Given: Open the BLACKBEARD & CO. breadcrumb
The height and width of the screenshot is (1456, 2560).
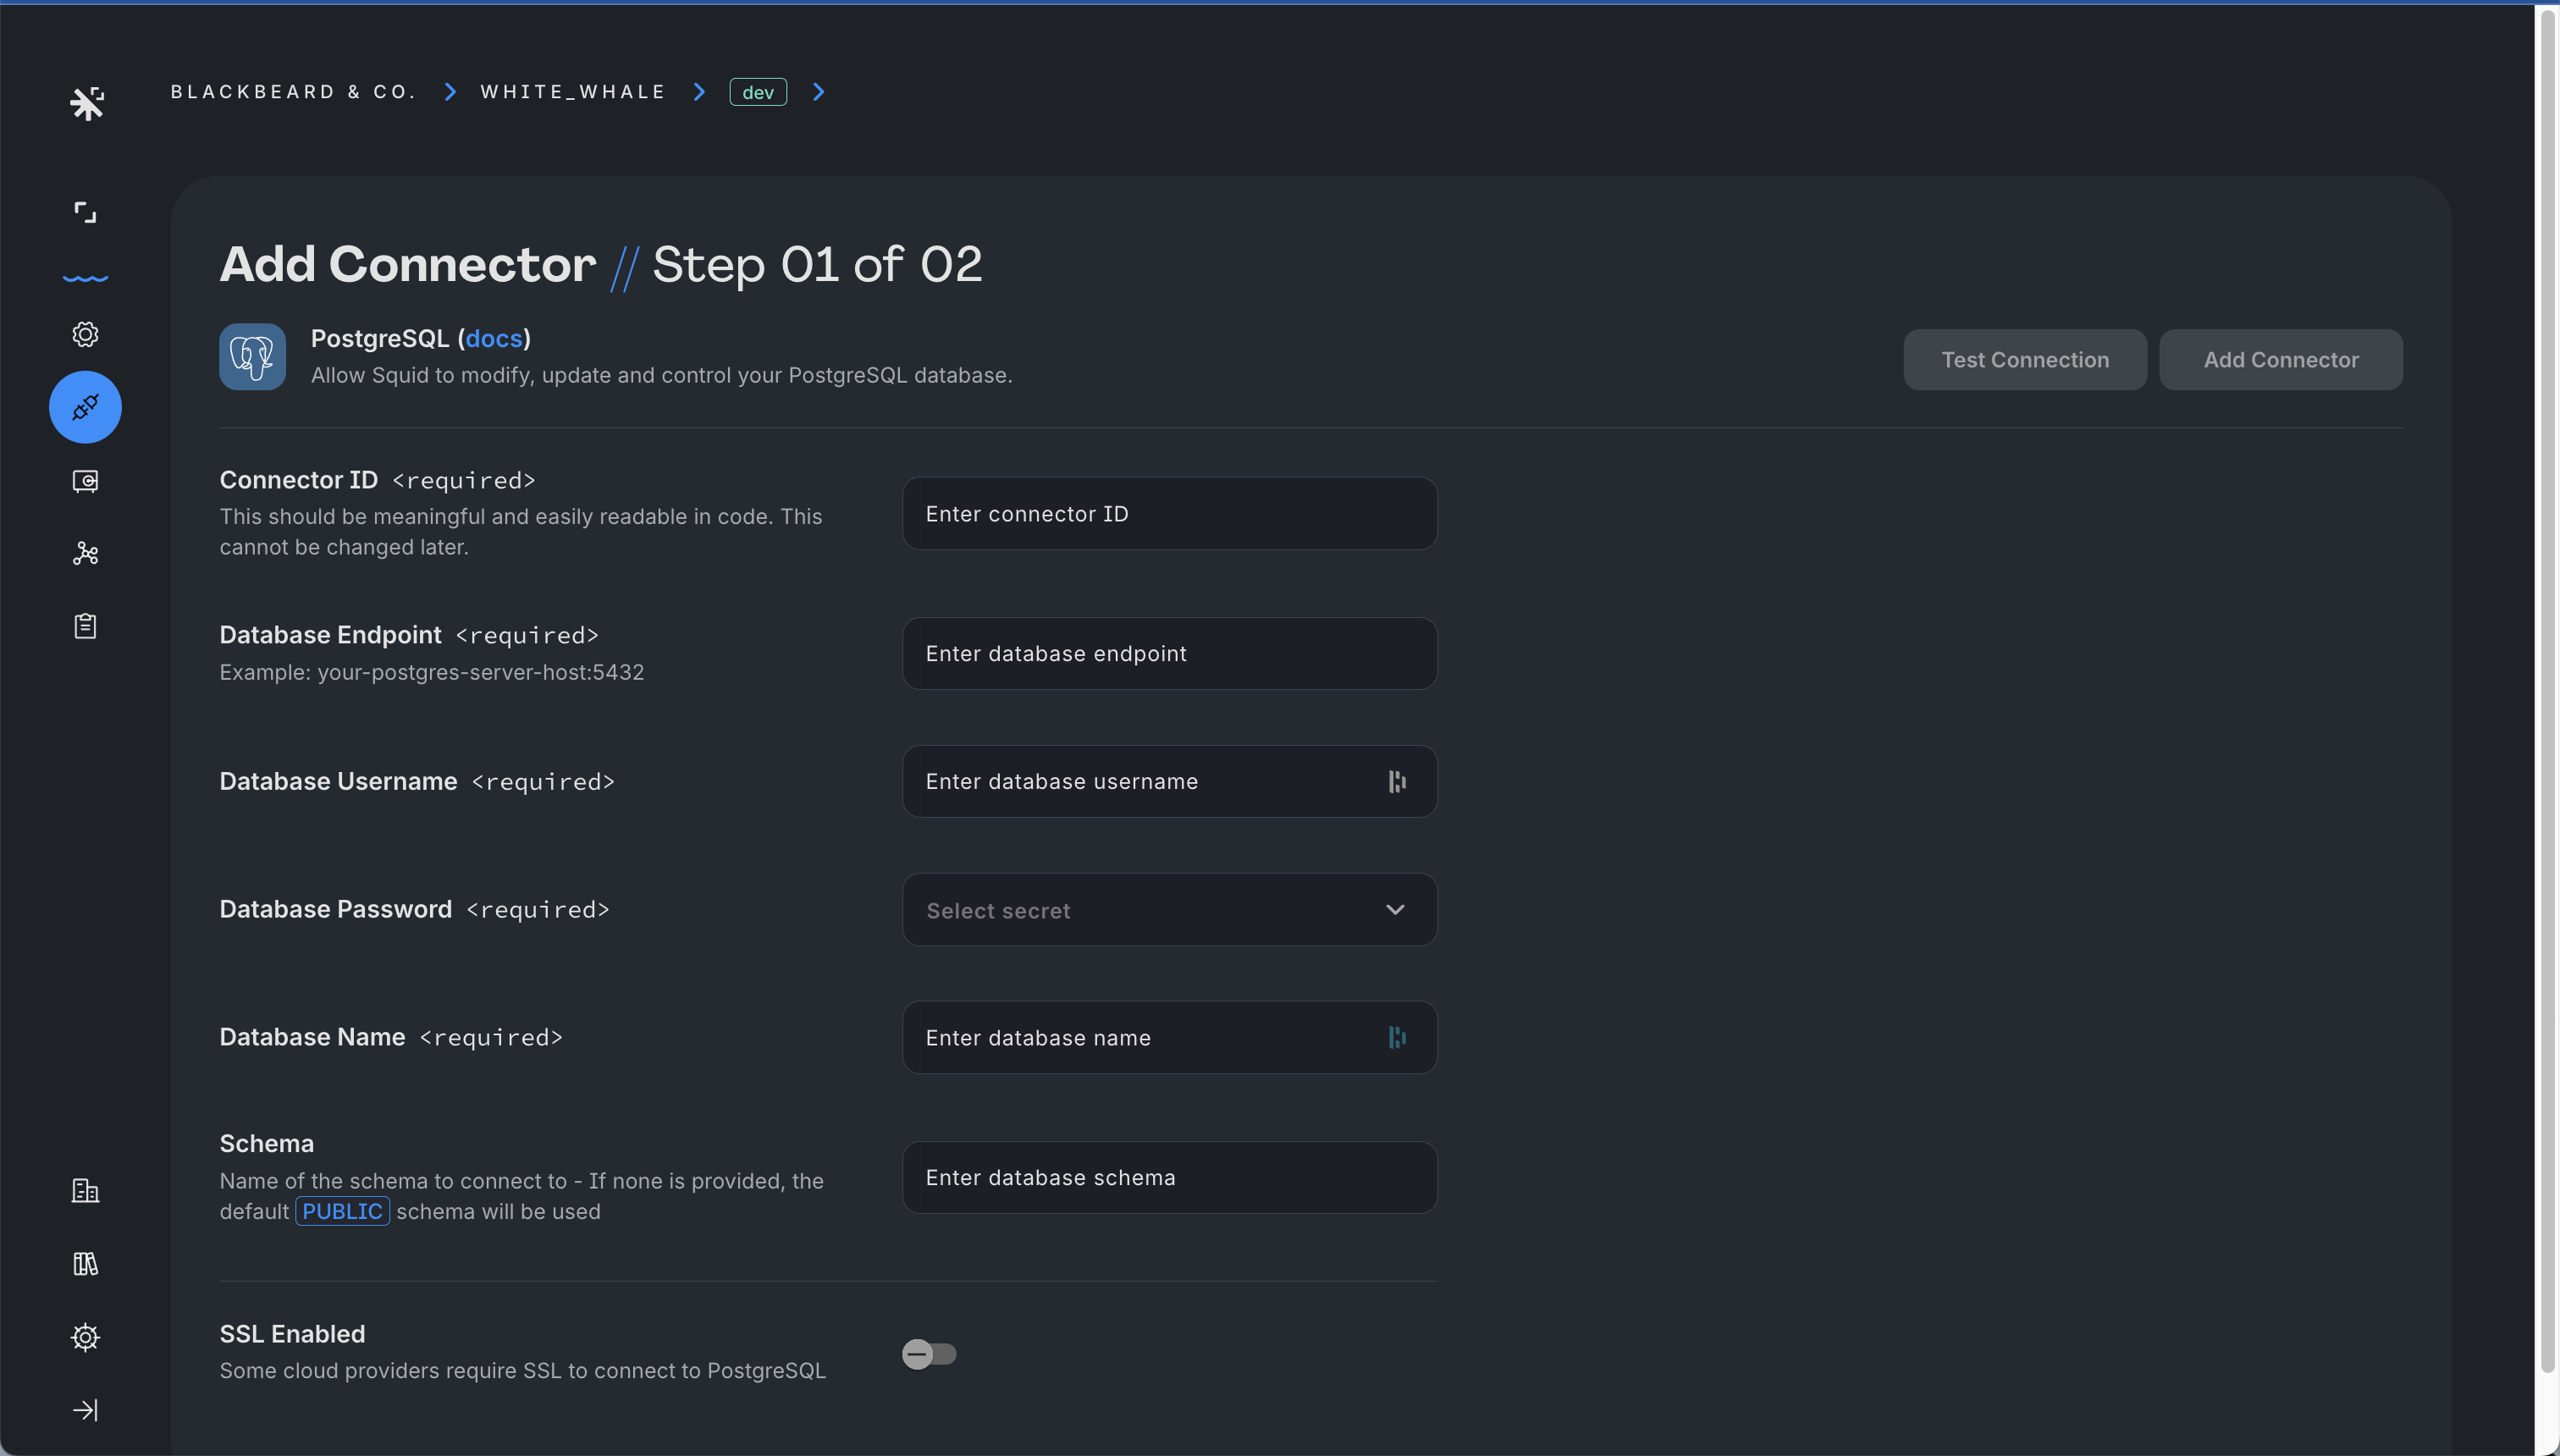Looking at the screenshot, I should (293, 92).
